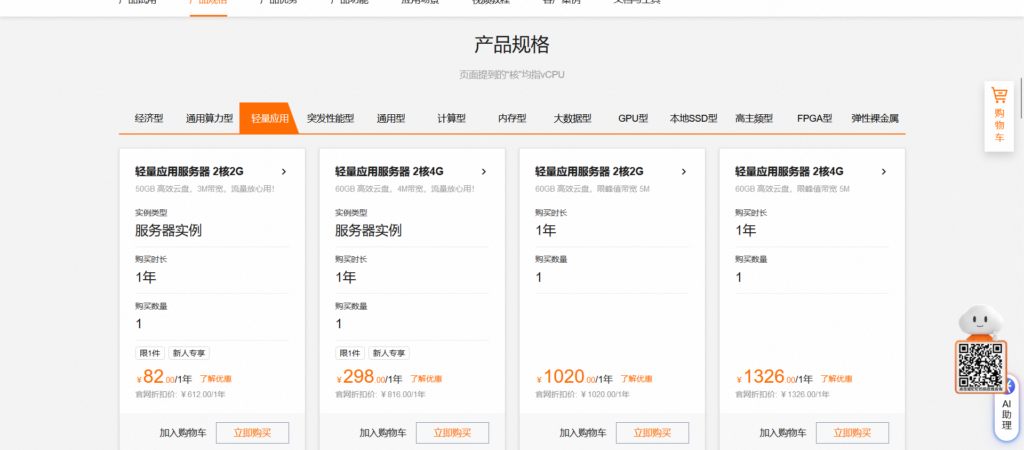Open the 突发性能型 tab
1024x450 pixels.
(x=330, y=118)
